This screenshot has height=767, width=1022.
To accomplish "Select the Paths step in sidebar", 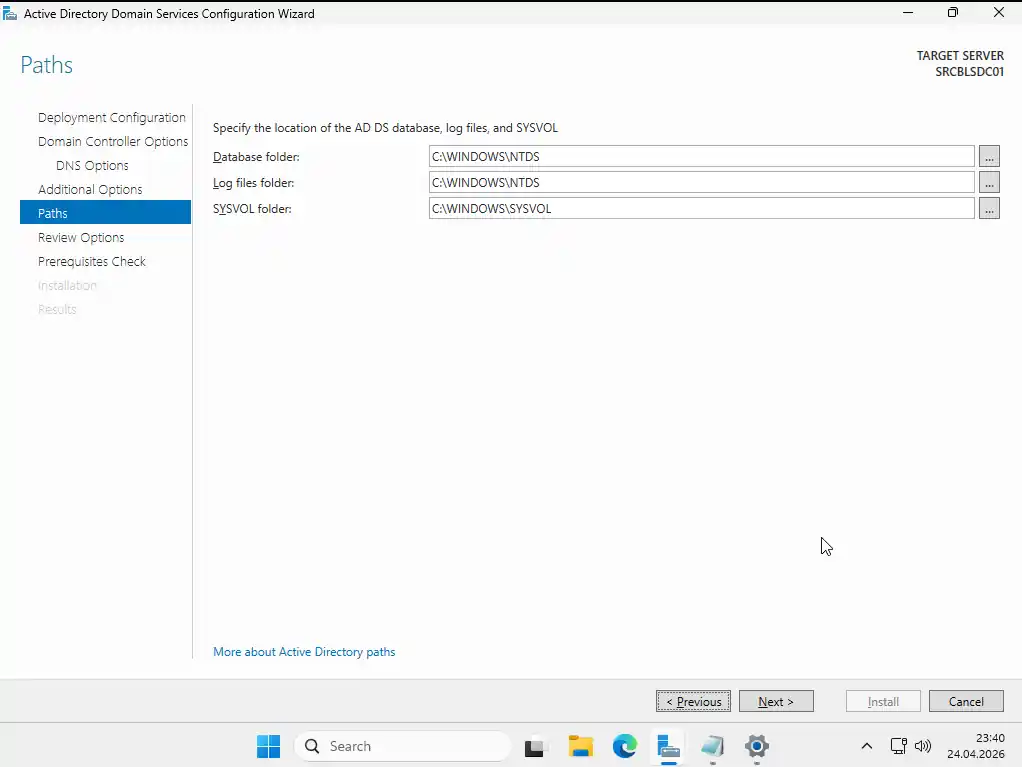I will (106, 212).
